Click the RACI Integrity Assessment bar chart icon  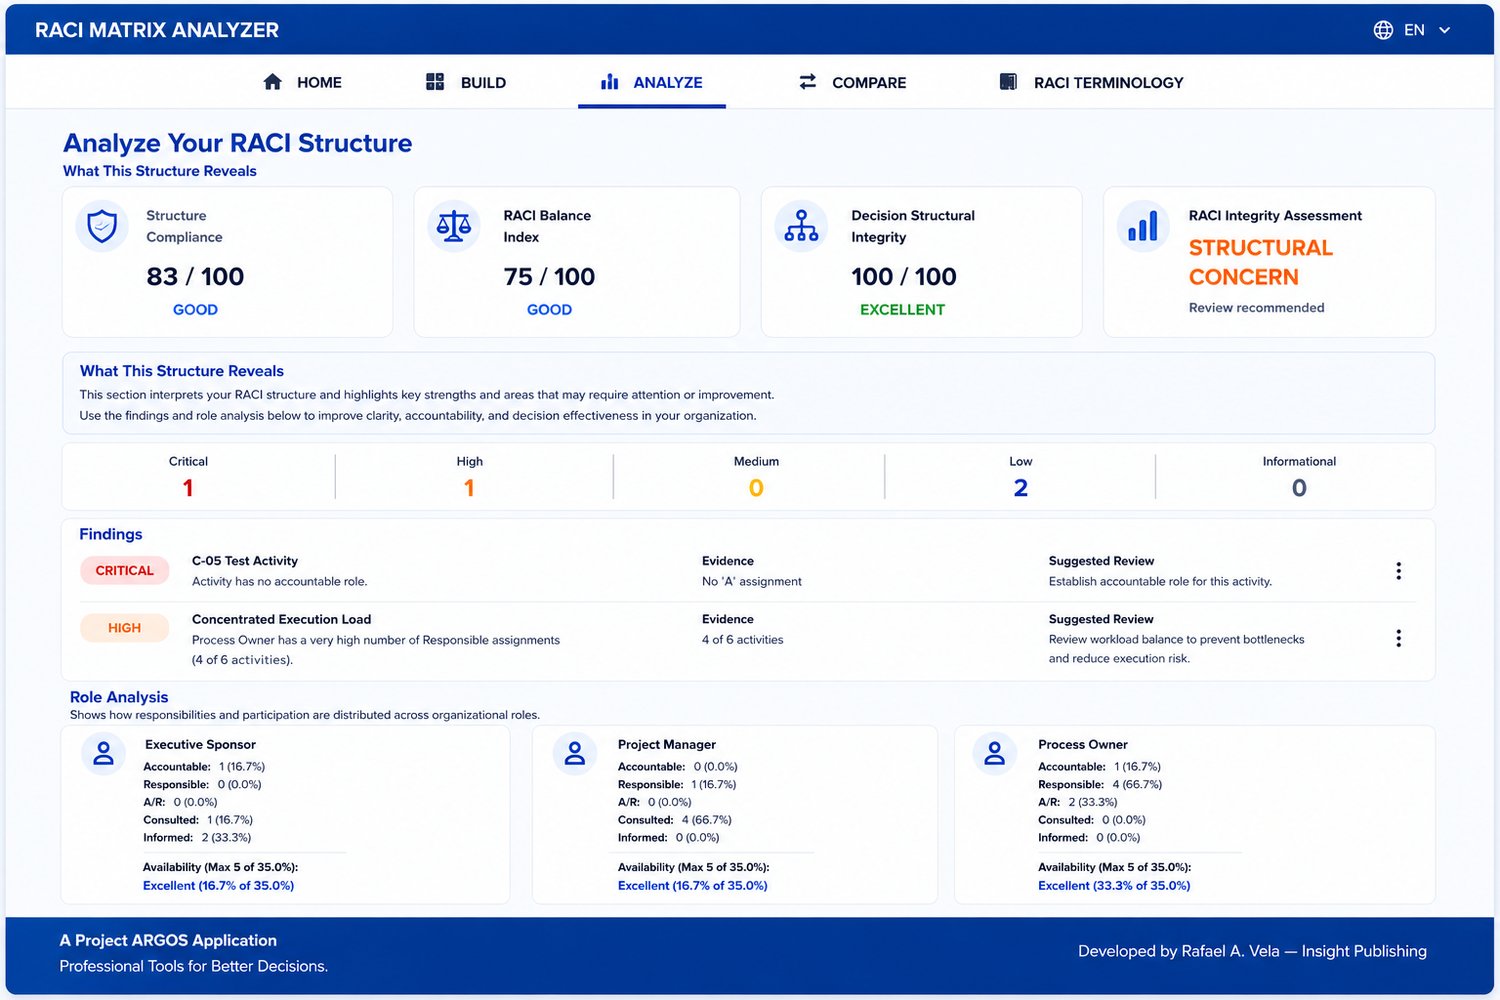click(x=1143, y=226)
